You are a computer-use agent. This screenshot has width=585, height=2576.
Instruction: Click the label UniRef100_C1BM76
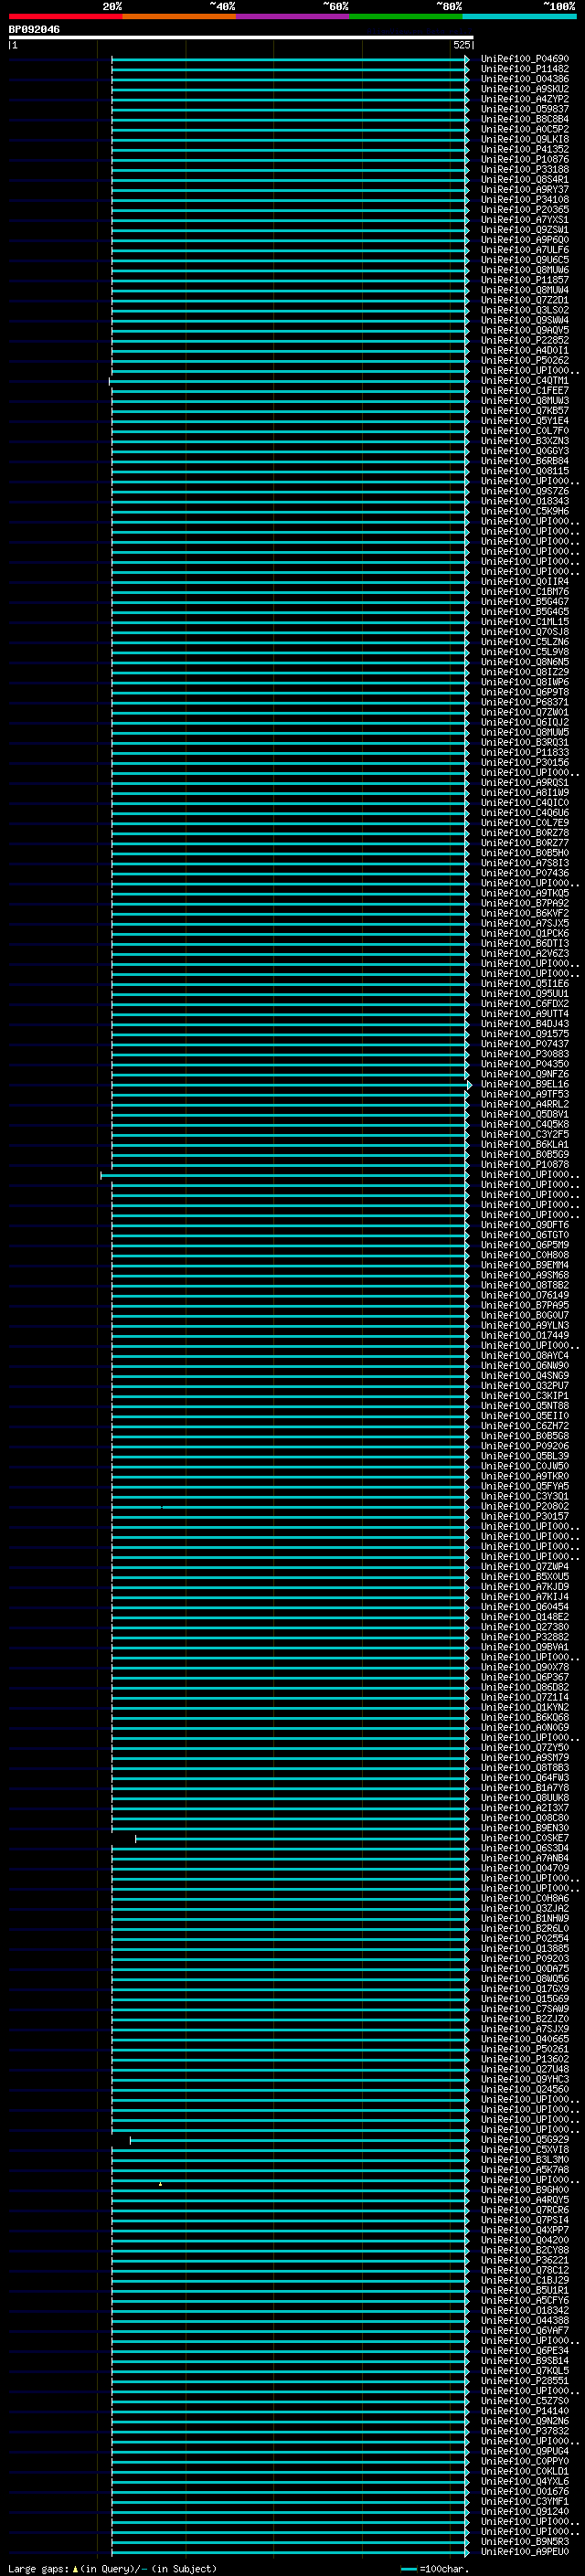point(525,592)
